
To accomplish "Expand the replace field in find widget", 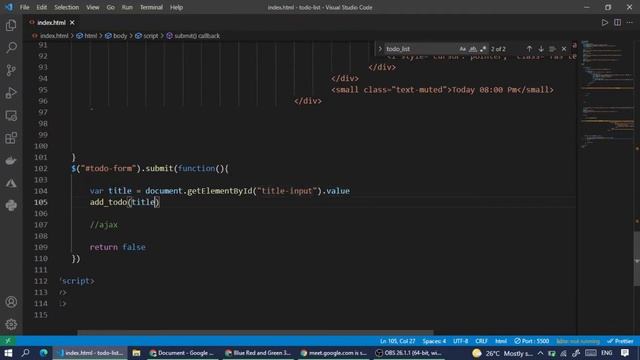I will click(380, 49).
